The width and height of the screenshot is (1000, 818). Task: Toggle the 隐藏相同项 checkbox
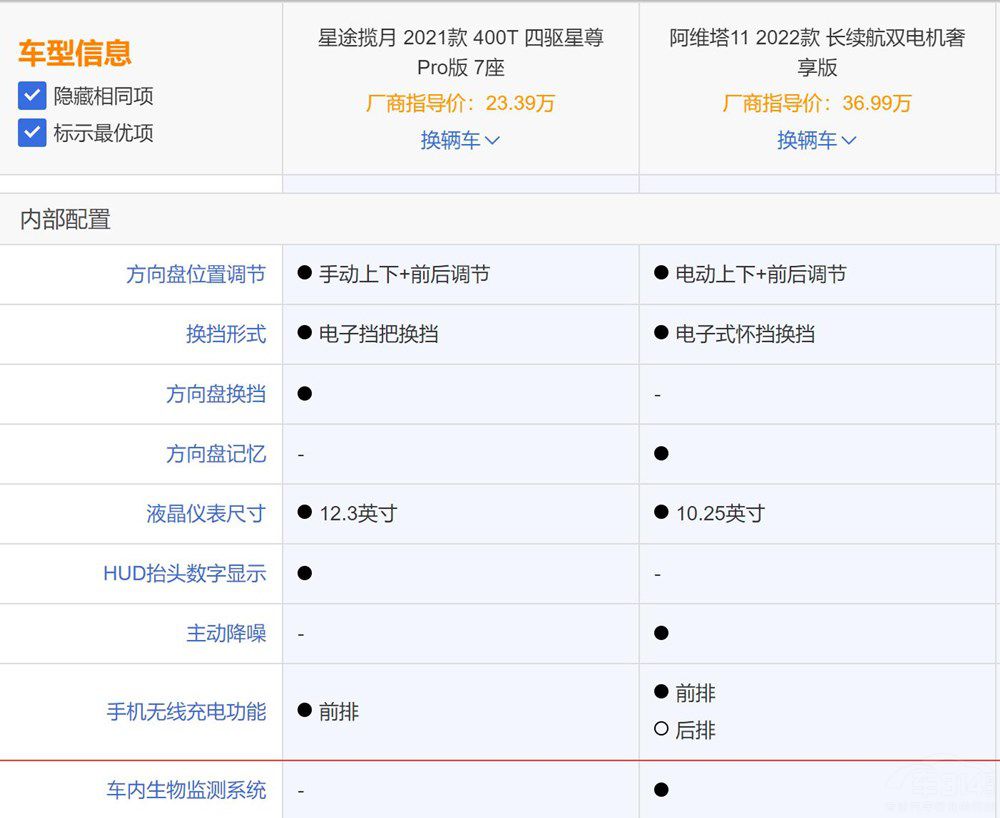point(32,94)
